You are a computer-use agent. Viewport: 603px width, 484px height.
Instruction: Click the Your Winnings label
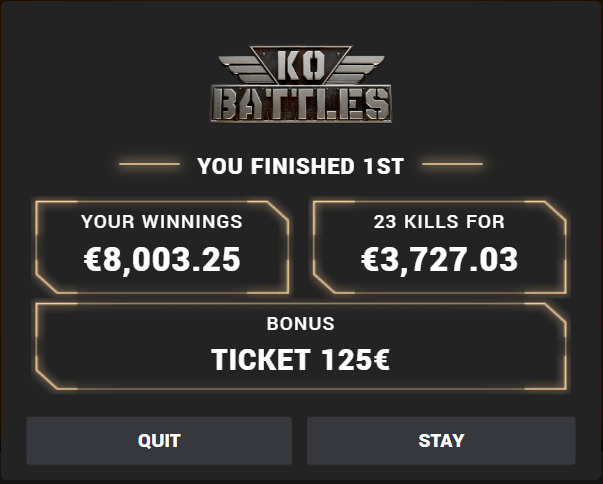click(x=162, y=221)
